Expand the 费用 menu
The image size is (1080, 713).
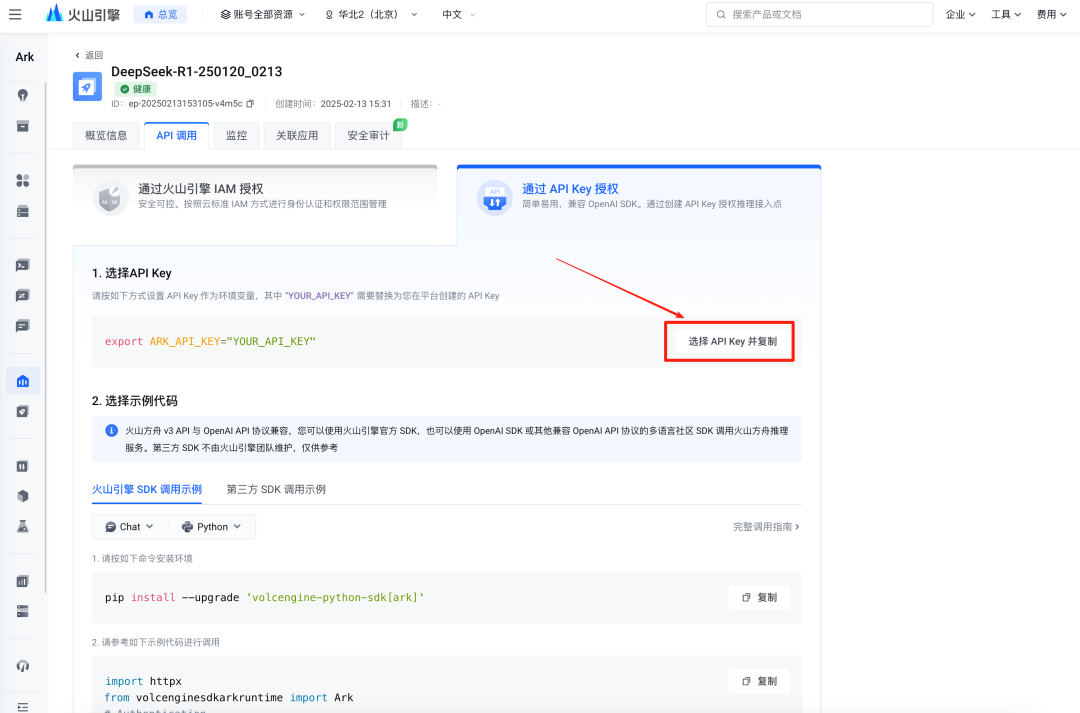(1052, 14)
